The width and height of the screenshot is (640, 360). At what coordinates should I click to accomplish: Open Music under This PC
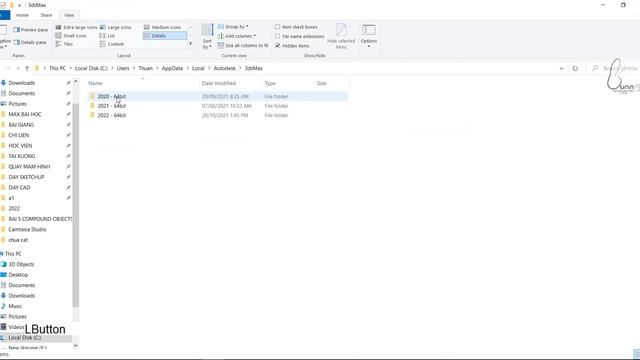(x=15, y=306)
